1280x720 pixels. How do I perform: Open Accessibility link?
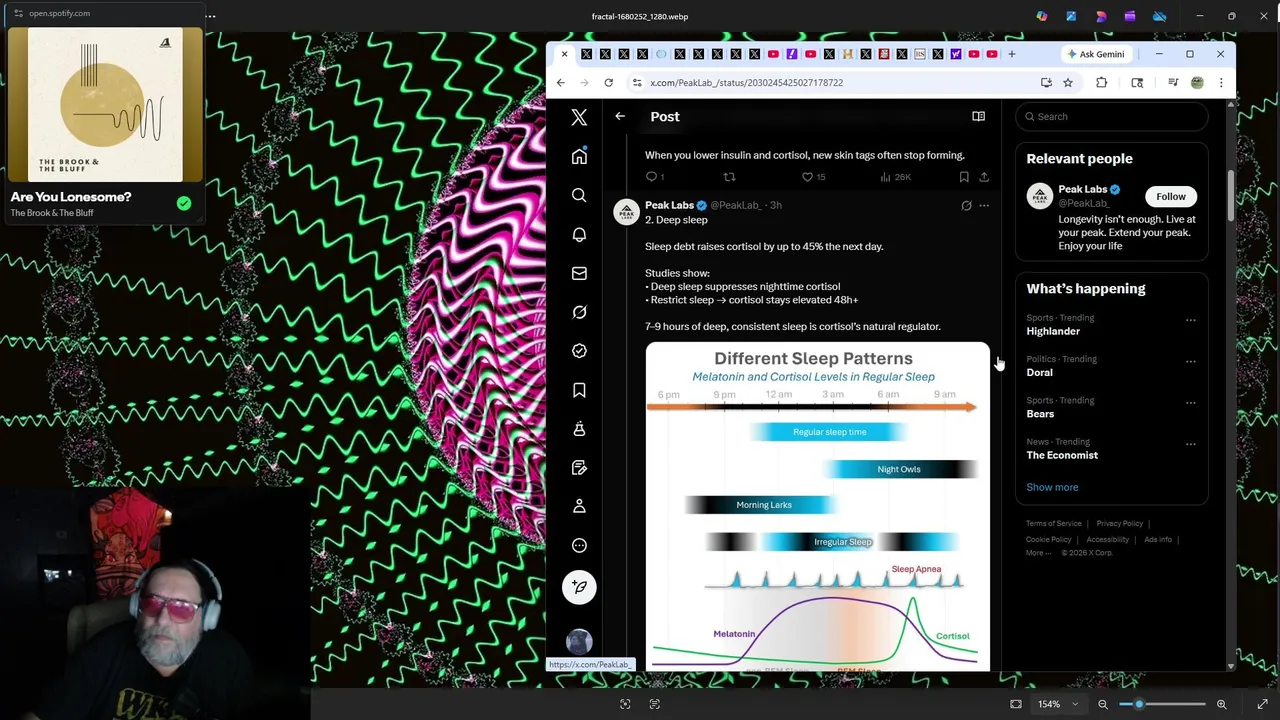point(1107,539)
